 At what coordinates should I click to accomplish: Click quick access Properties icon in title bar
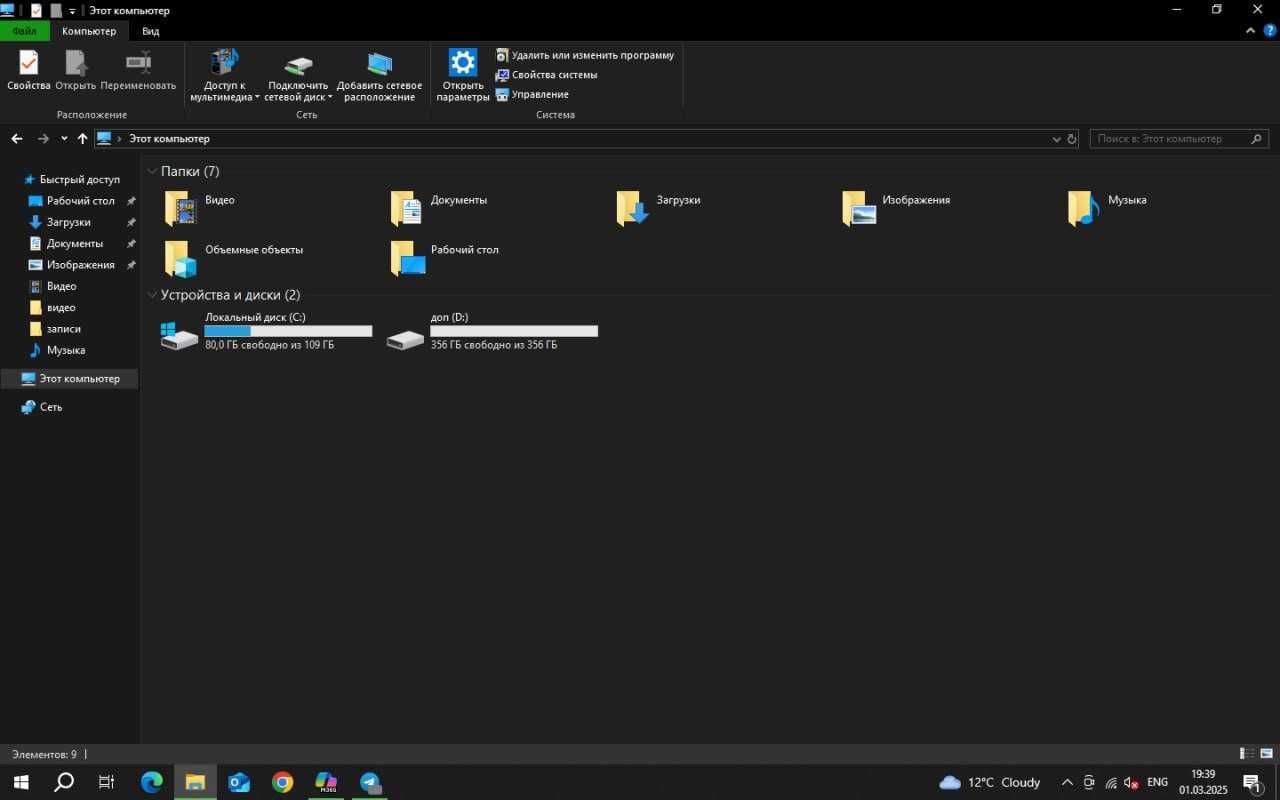click(37, 10)
